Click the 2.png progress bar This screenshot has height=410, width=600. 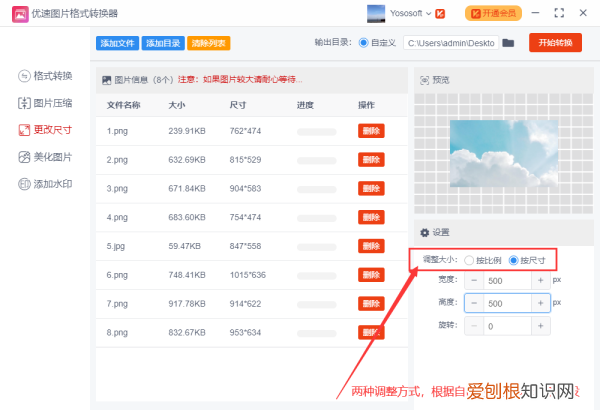(x=316, y=161)
